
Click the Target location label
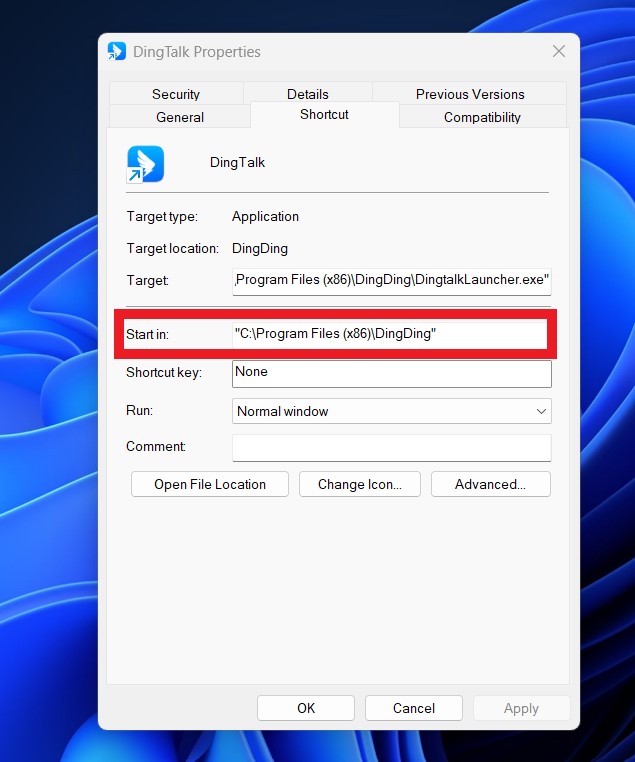[172, 248]
